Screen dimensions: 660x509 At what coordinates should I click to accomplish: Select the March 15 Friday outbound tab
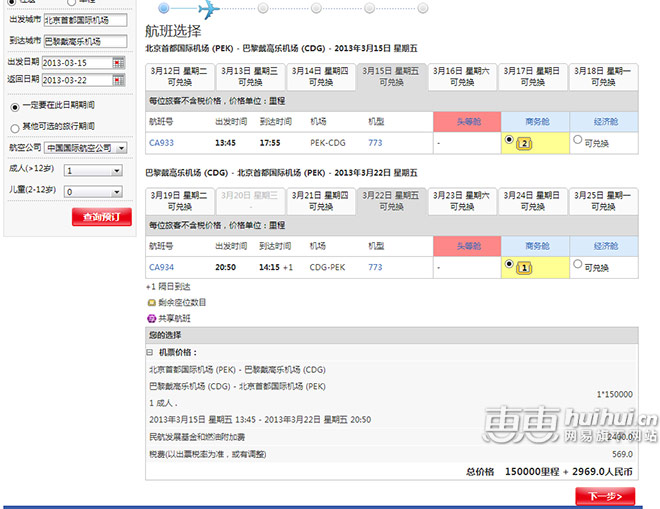(391, 77)
